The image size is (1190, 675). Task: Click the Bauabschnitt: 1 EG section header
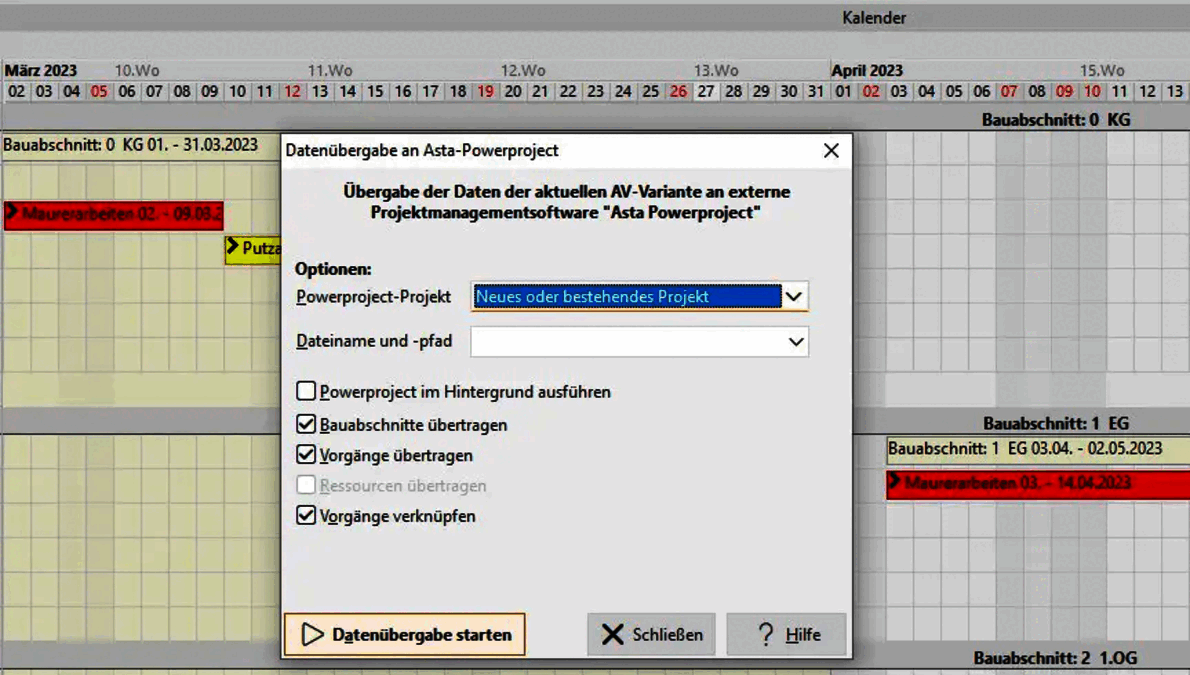point(1056,423)
